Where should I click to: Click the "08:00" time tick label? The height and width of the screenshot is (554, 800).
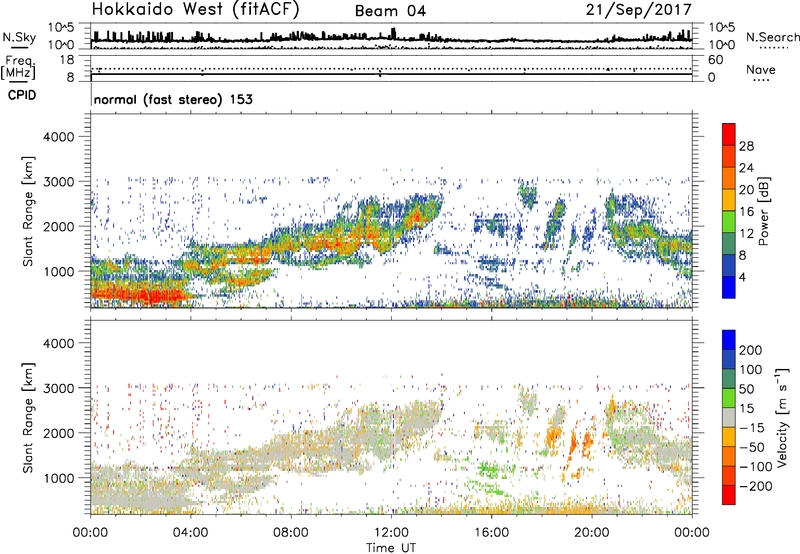point(291,533)
